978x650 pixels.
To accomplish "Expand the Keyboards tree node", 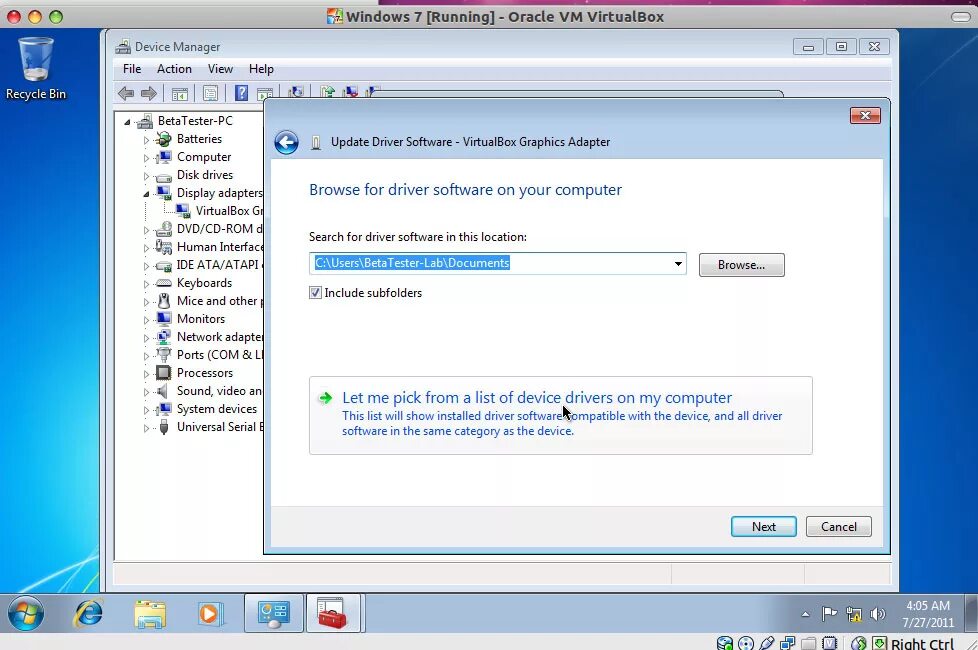I will [146, 284].
